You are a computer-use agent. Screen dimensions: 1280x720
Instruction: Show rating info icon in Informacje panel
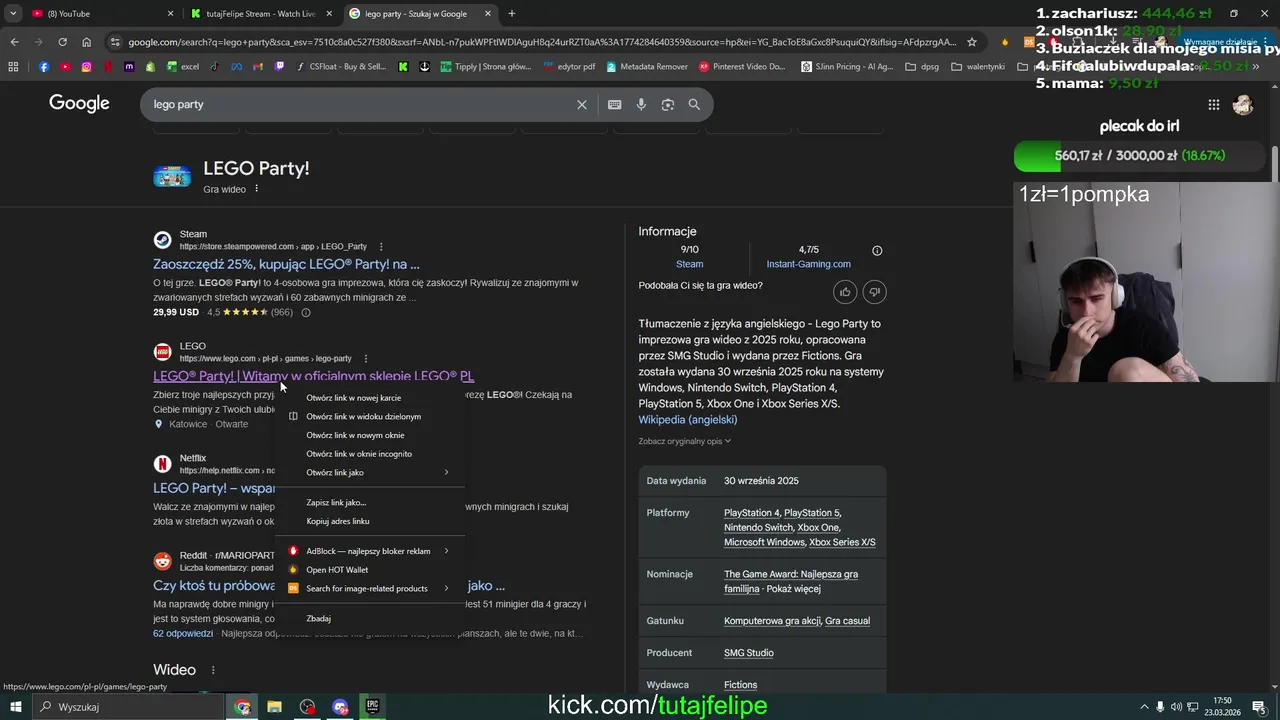877,251
